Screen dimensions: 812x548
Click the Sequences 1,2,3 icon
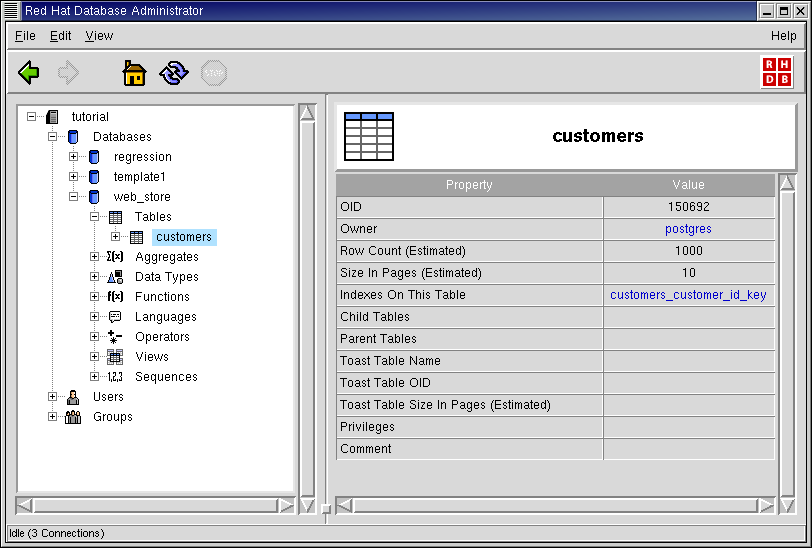click(x=115, y=377)
